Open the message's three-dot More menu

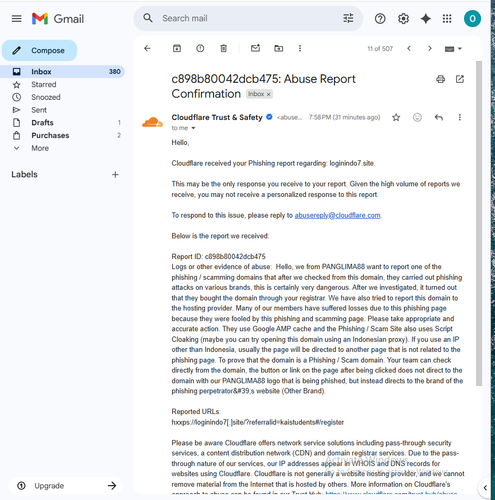coord(460,117)
